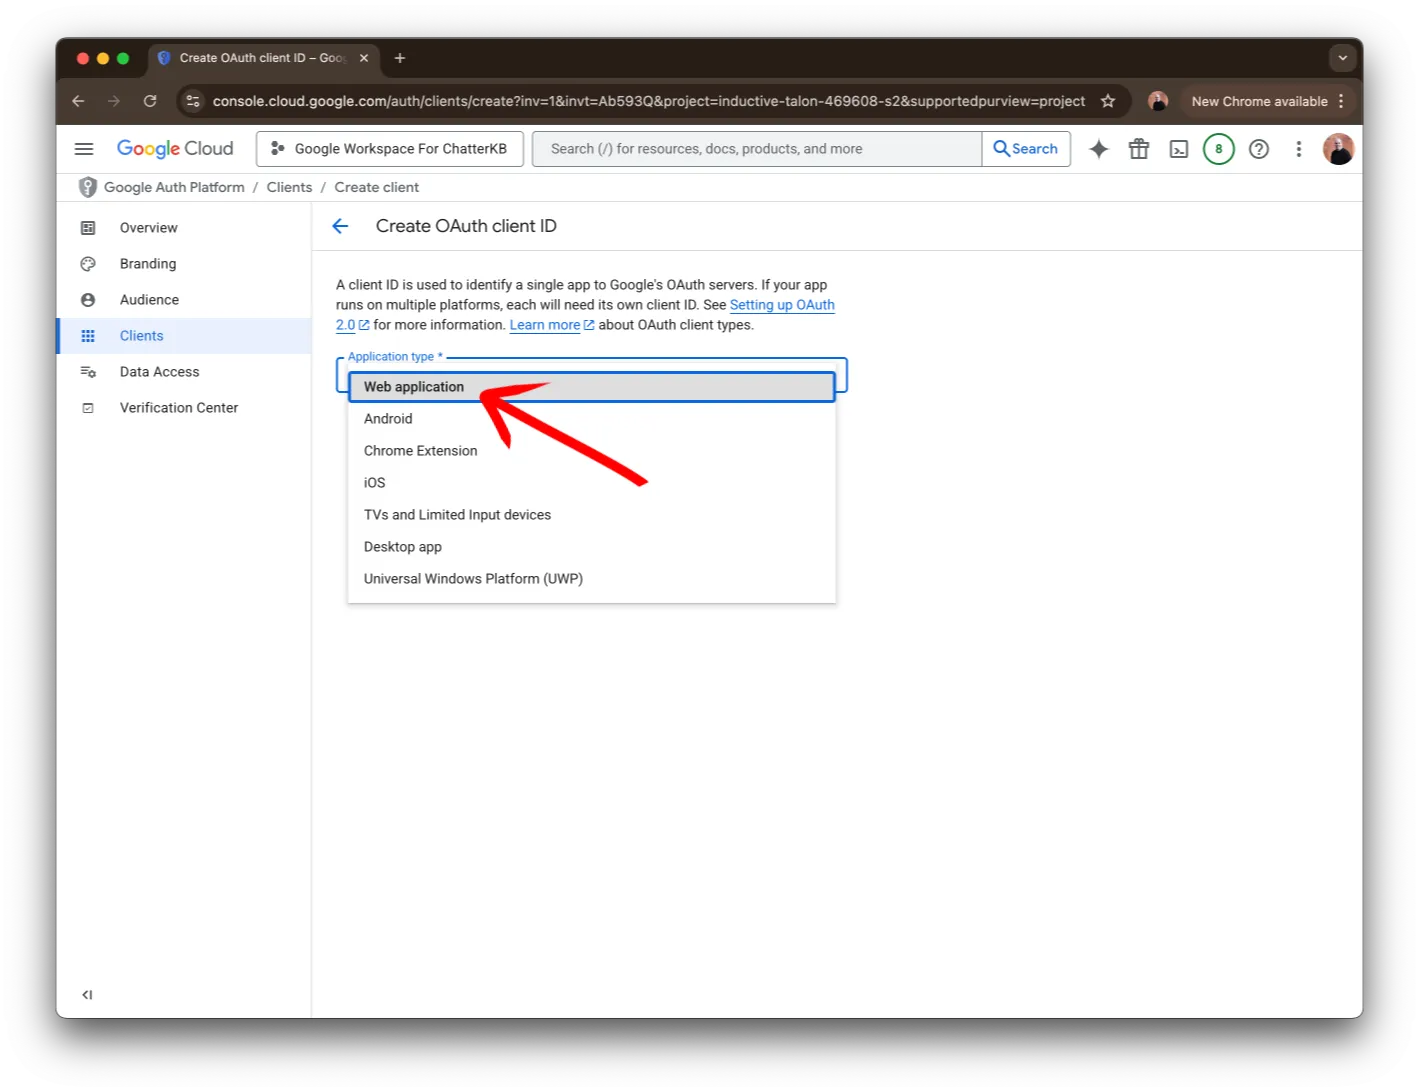
Task: Pick TVs and Limited Input devices
Action: coord(592,515)
